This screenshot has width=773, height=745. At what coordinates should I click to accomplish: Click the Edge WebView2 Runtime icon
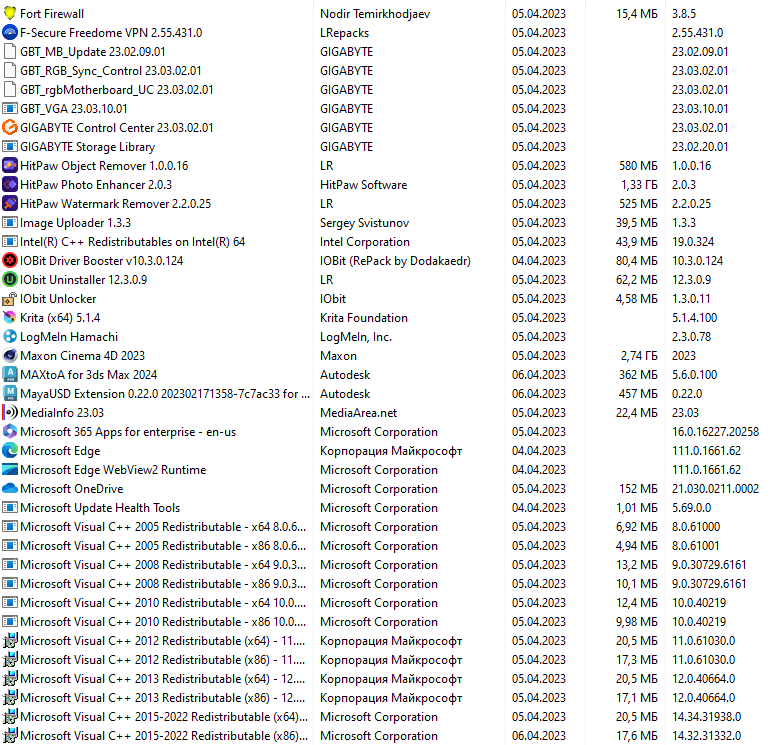point(10,469)
